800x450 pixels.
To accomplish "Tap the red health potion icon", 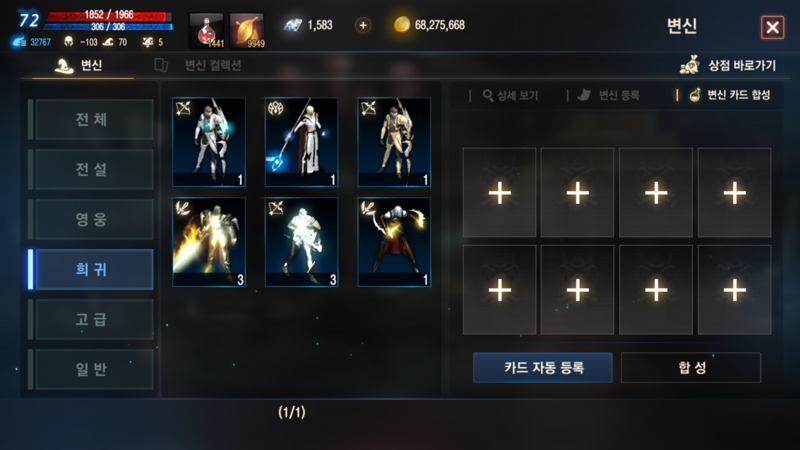I will coord(206,31).
